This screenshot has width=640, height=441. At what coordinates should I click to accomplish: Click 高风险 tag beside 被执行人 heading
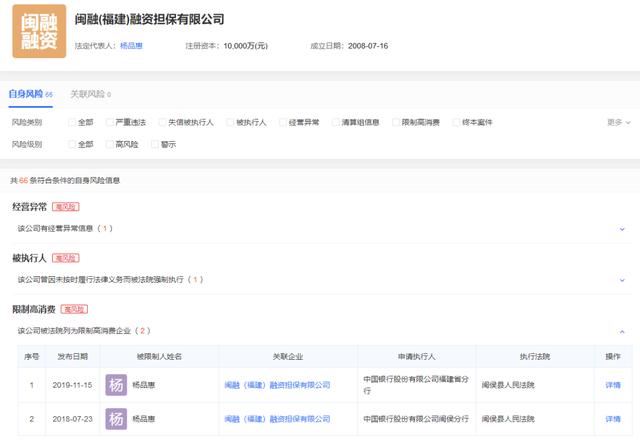[66, 258]
